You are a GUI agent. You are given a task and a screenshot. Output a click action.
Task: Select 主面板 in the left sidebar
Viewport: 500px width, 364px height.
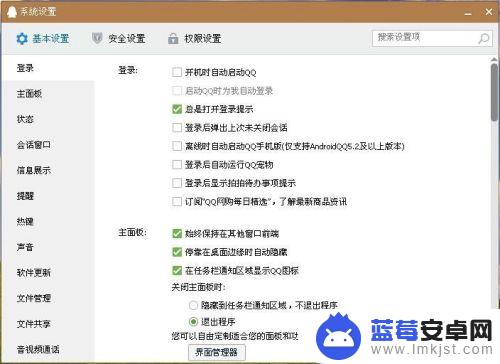[48, 94]
